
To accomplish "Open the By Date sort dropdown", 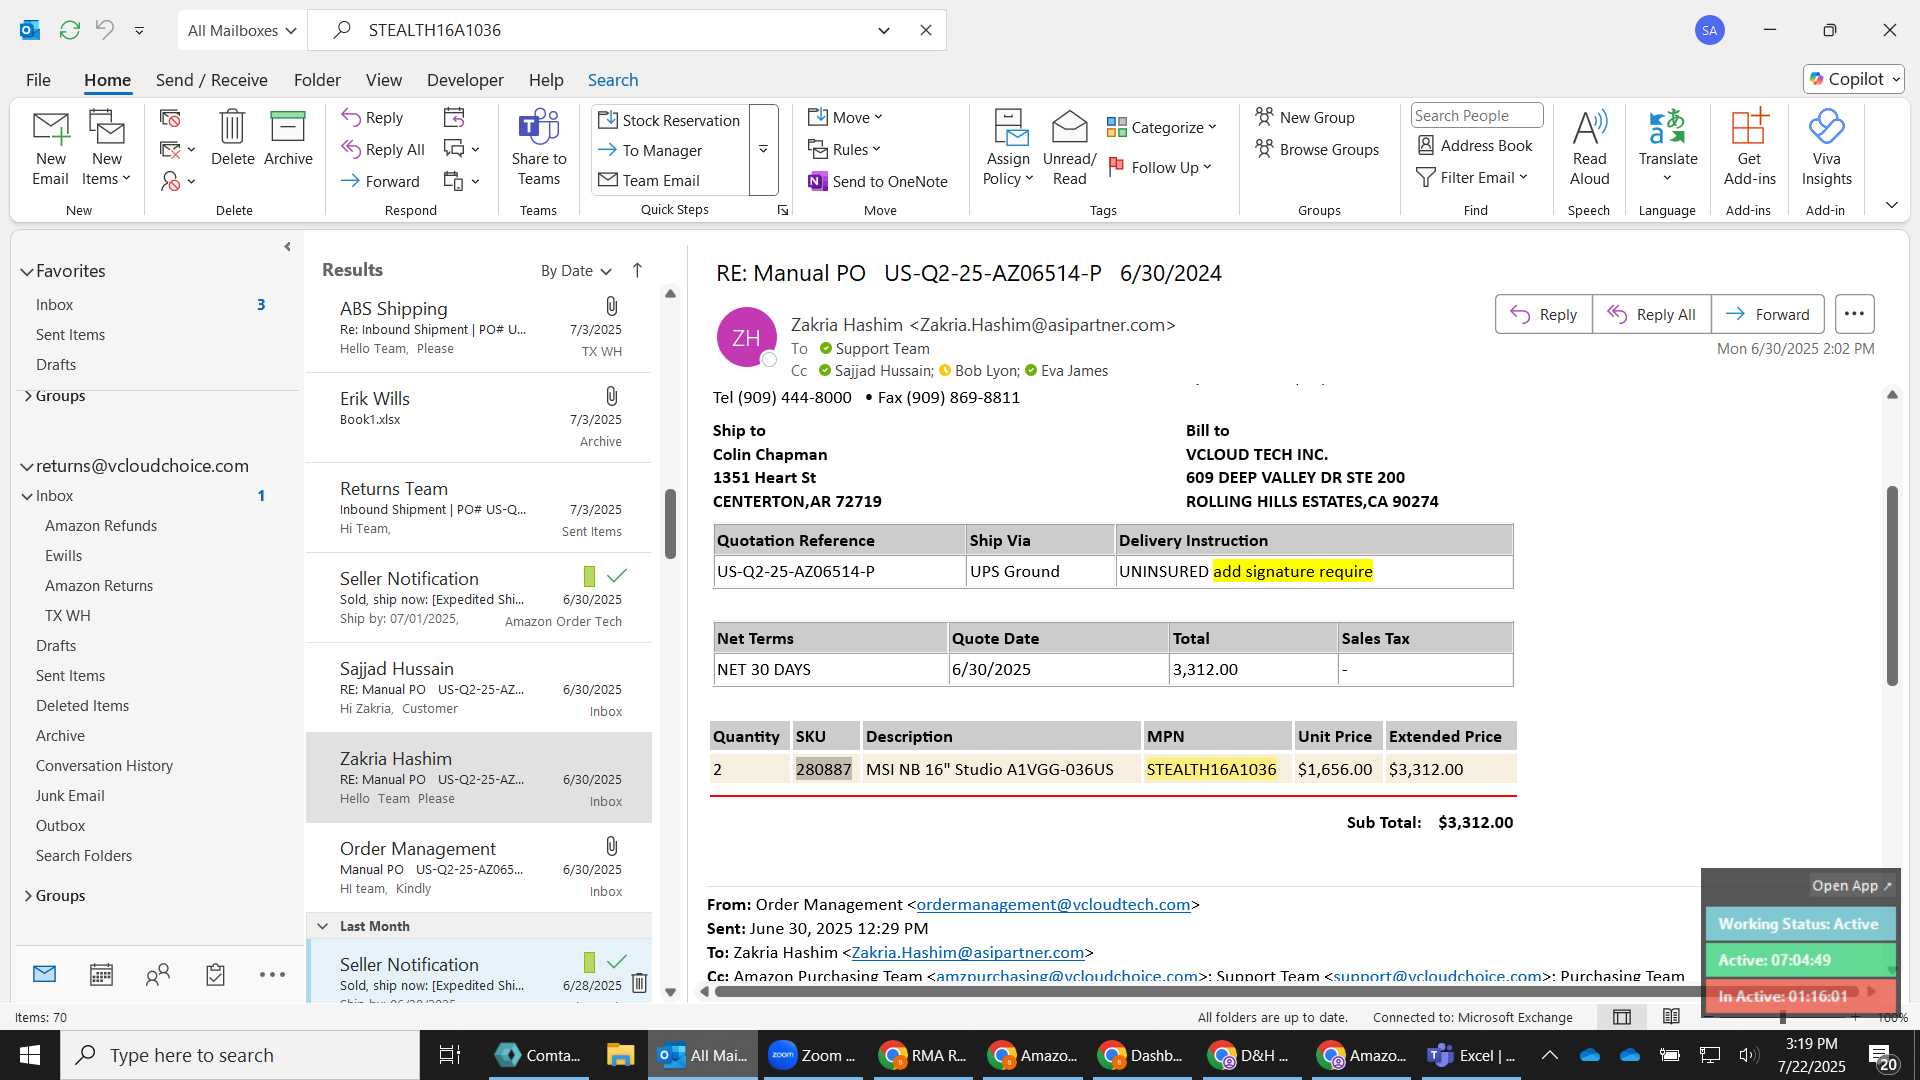I will 576,271.
